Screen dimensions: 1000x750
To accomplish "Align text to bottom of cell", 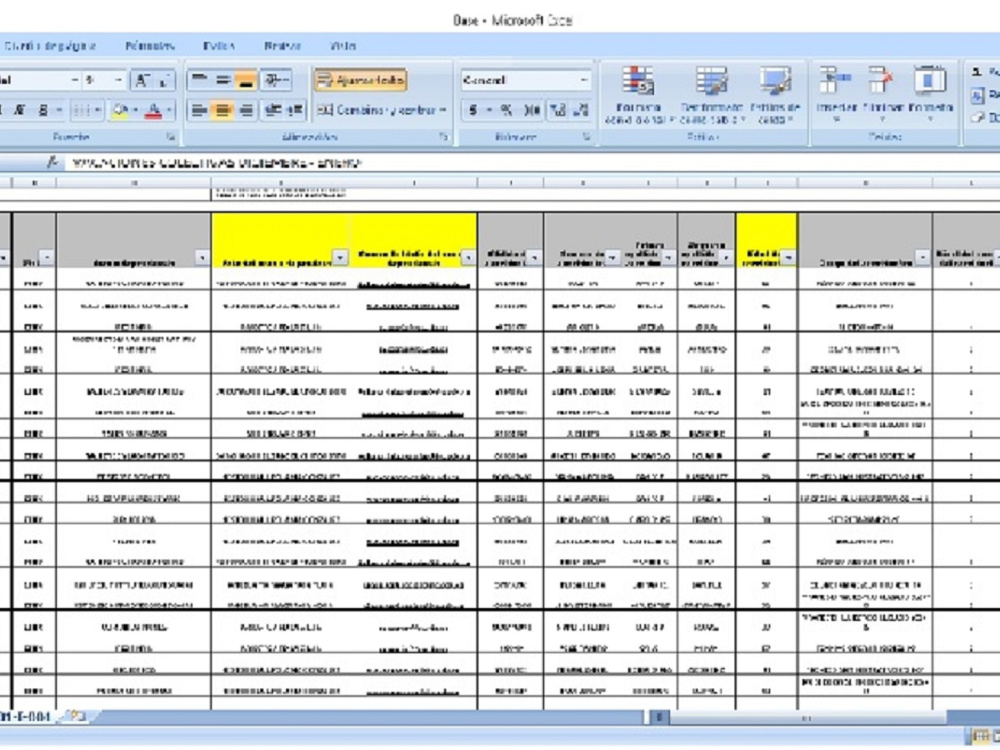I will click(x=246, y=80).
